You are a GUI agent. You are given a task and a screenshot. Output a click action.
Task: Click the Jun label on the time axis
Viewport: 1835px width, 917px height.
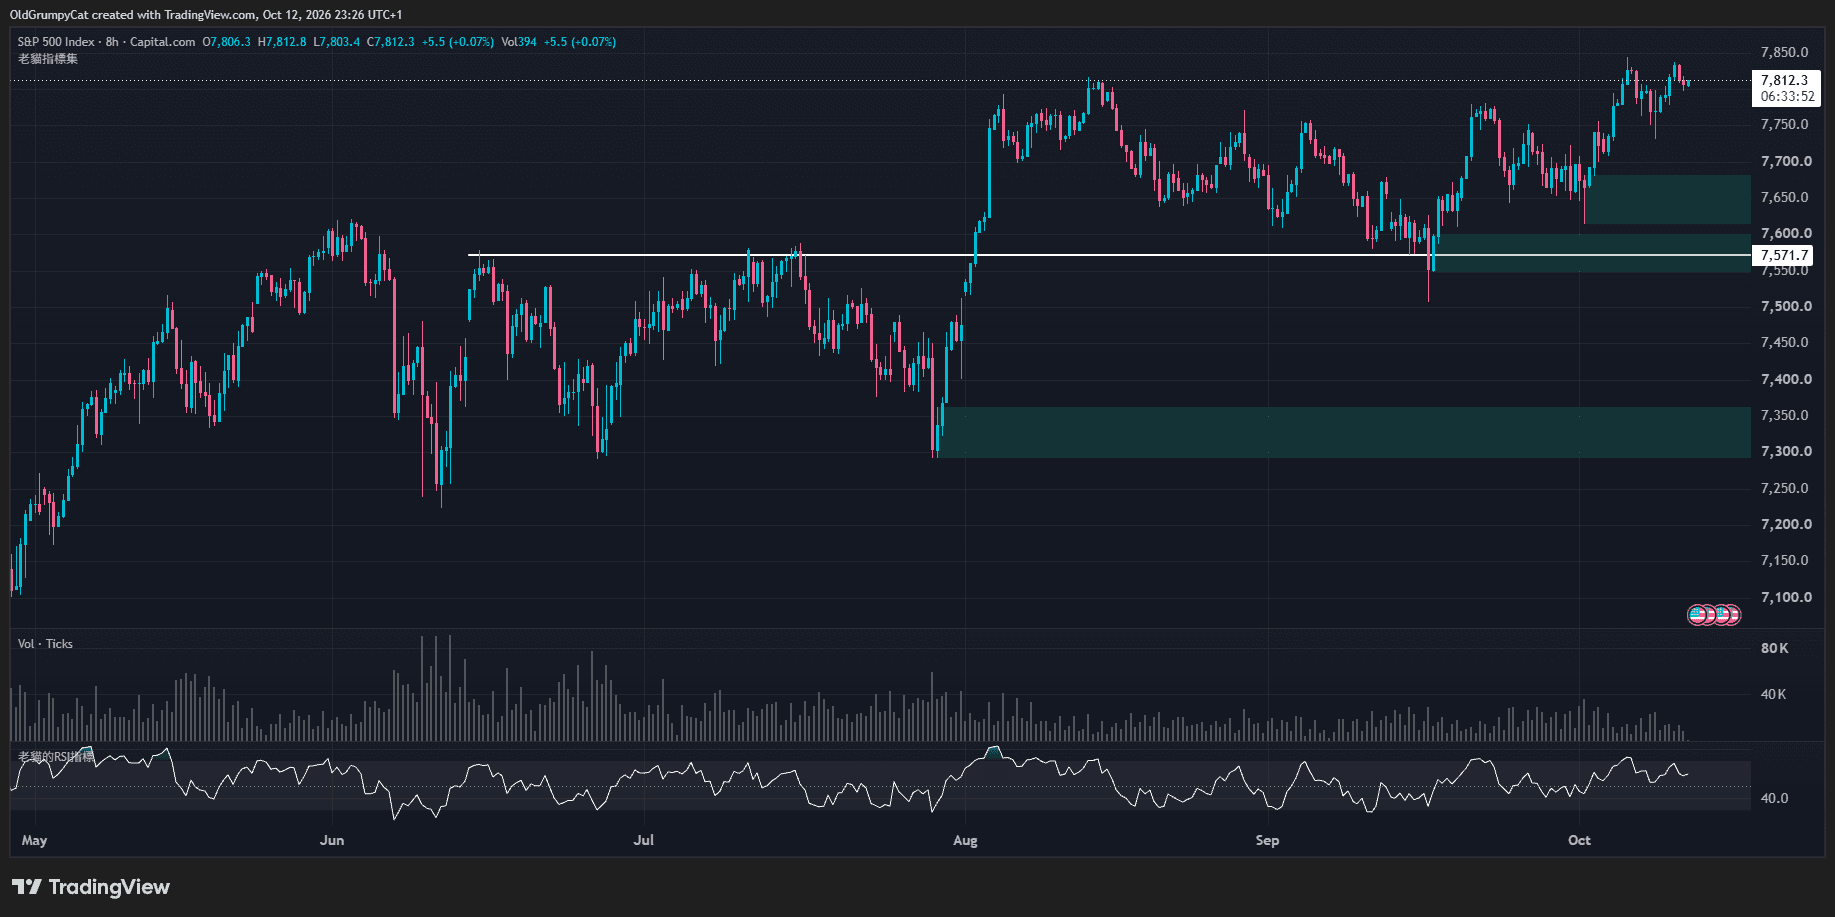pos(332,840)
